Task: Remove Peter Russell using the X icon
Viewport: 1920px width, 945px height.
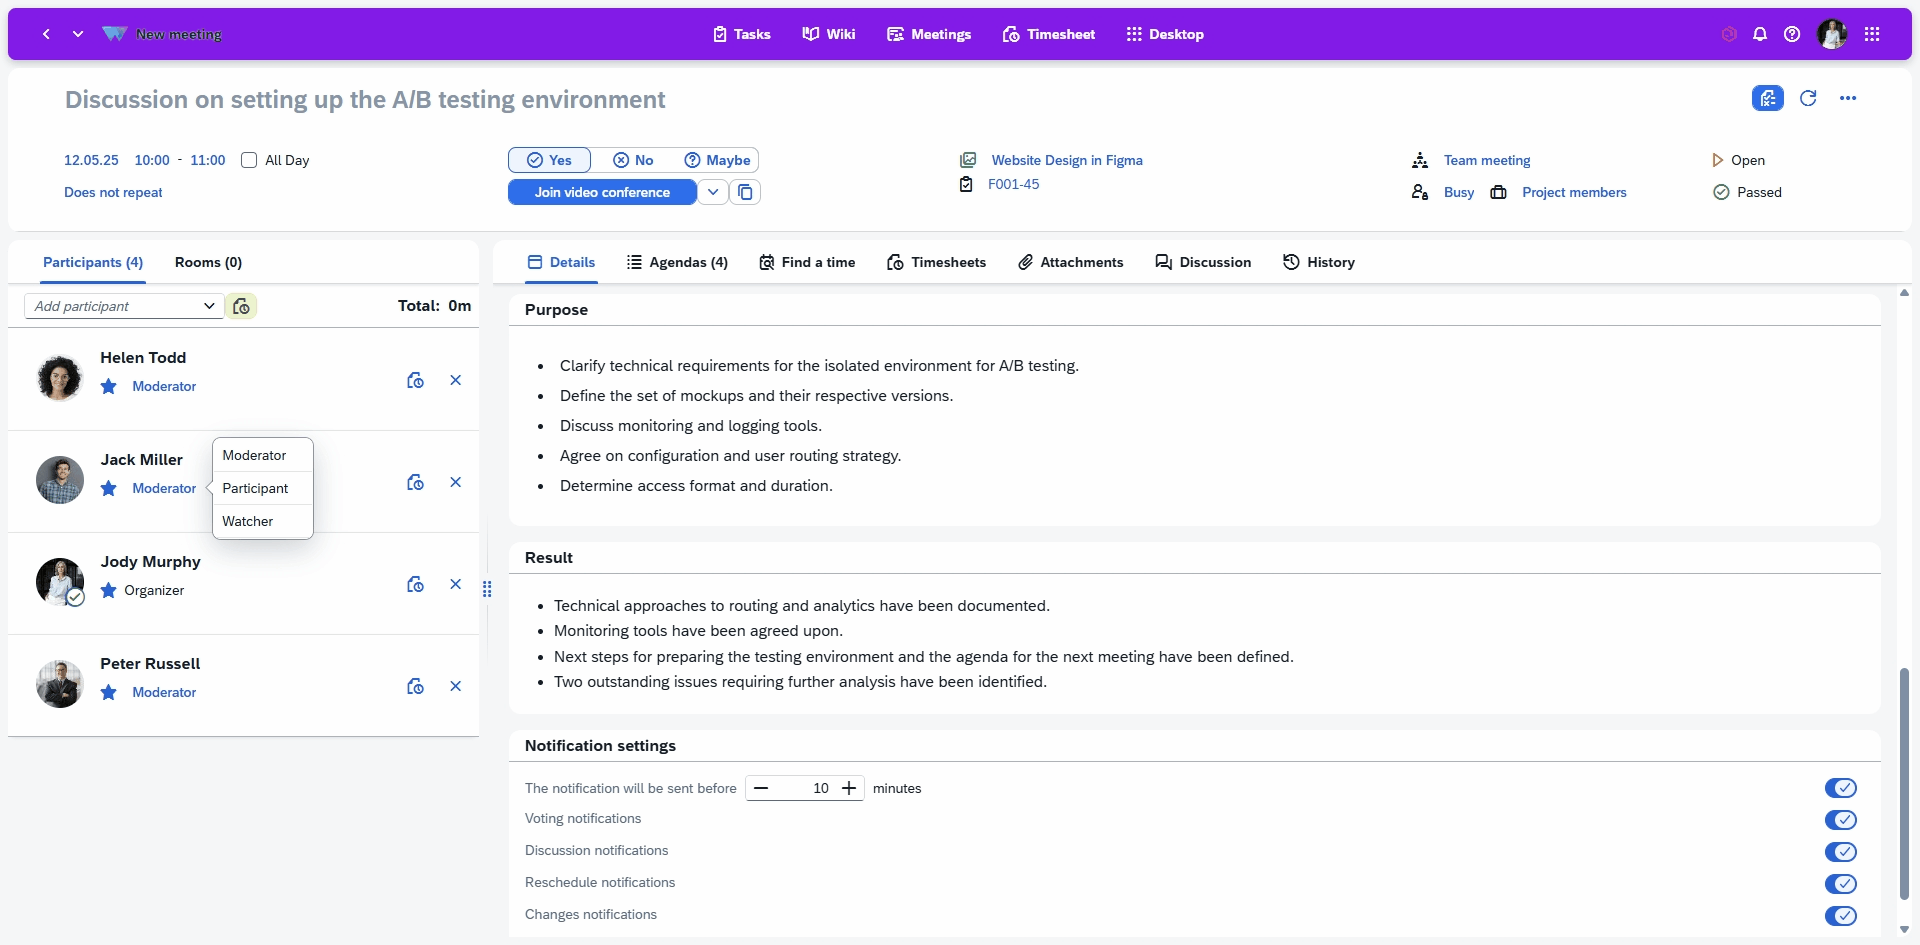Action: (x=455, y=686)
